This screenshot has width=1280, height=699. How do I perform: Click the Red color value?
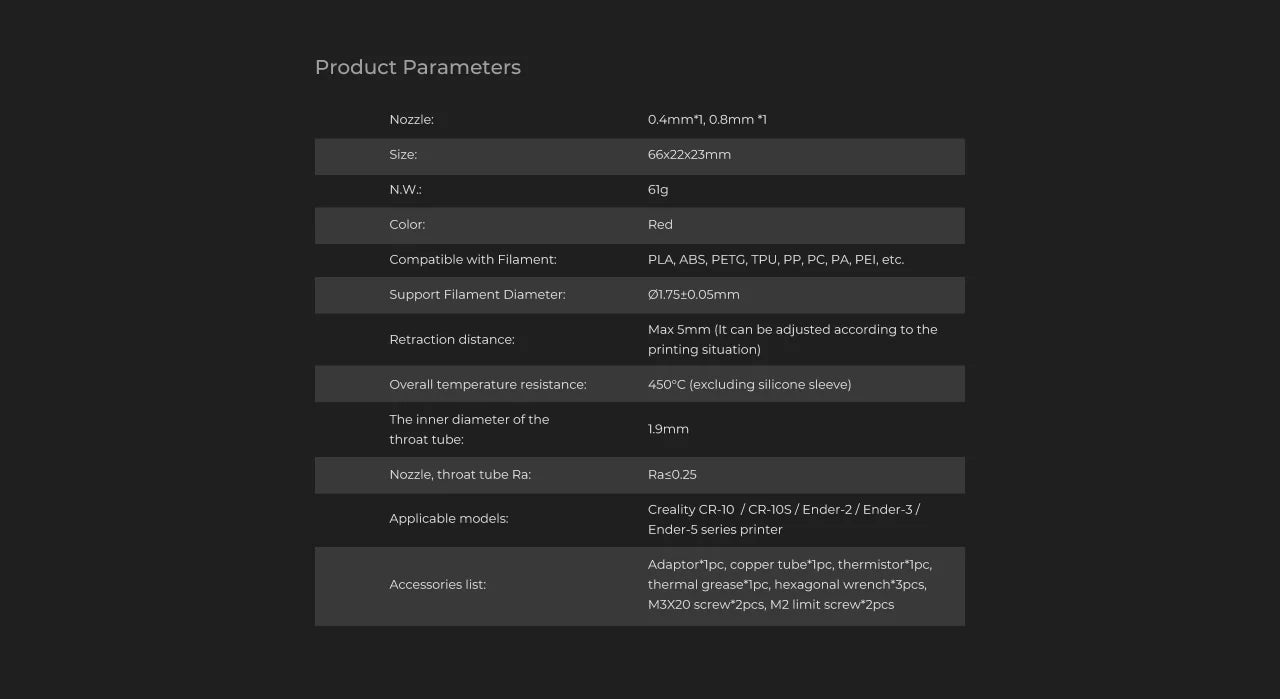tap(660, 225)
